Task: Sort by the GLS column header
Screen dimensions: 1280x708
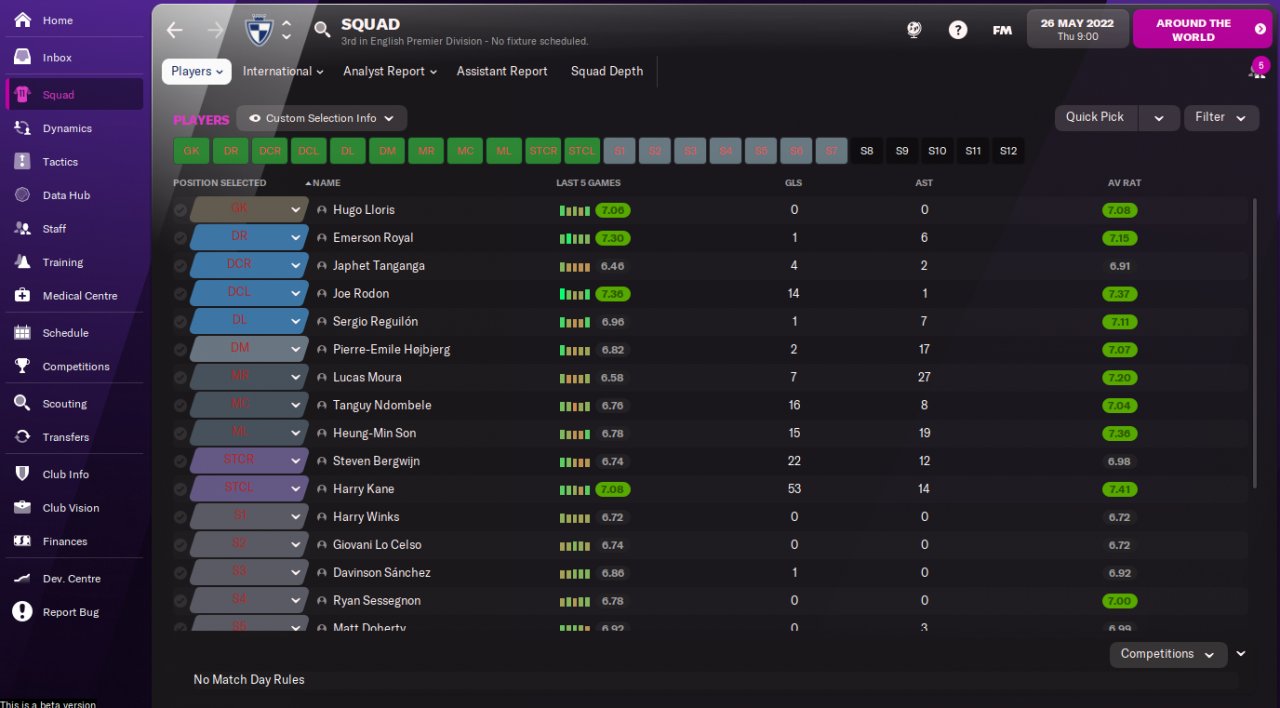Action: click(x=794, y=183)
